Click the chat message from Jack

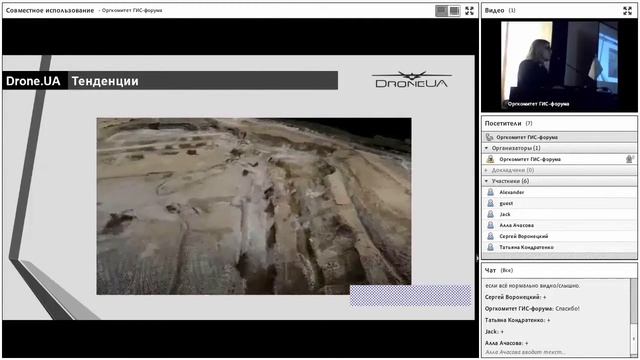tap(494, 331)
